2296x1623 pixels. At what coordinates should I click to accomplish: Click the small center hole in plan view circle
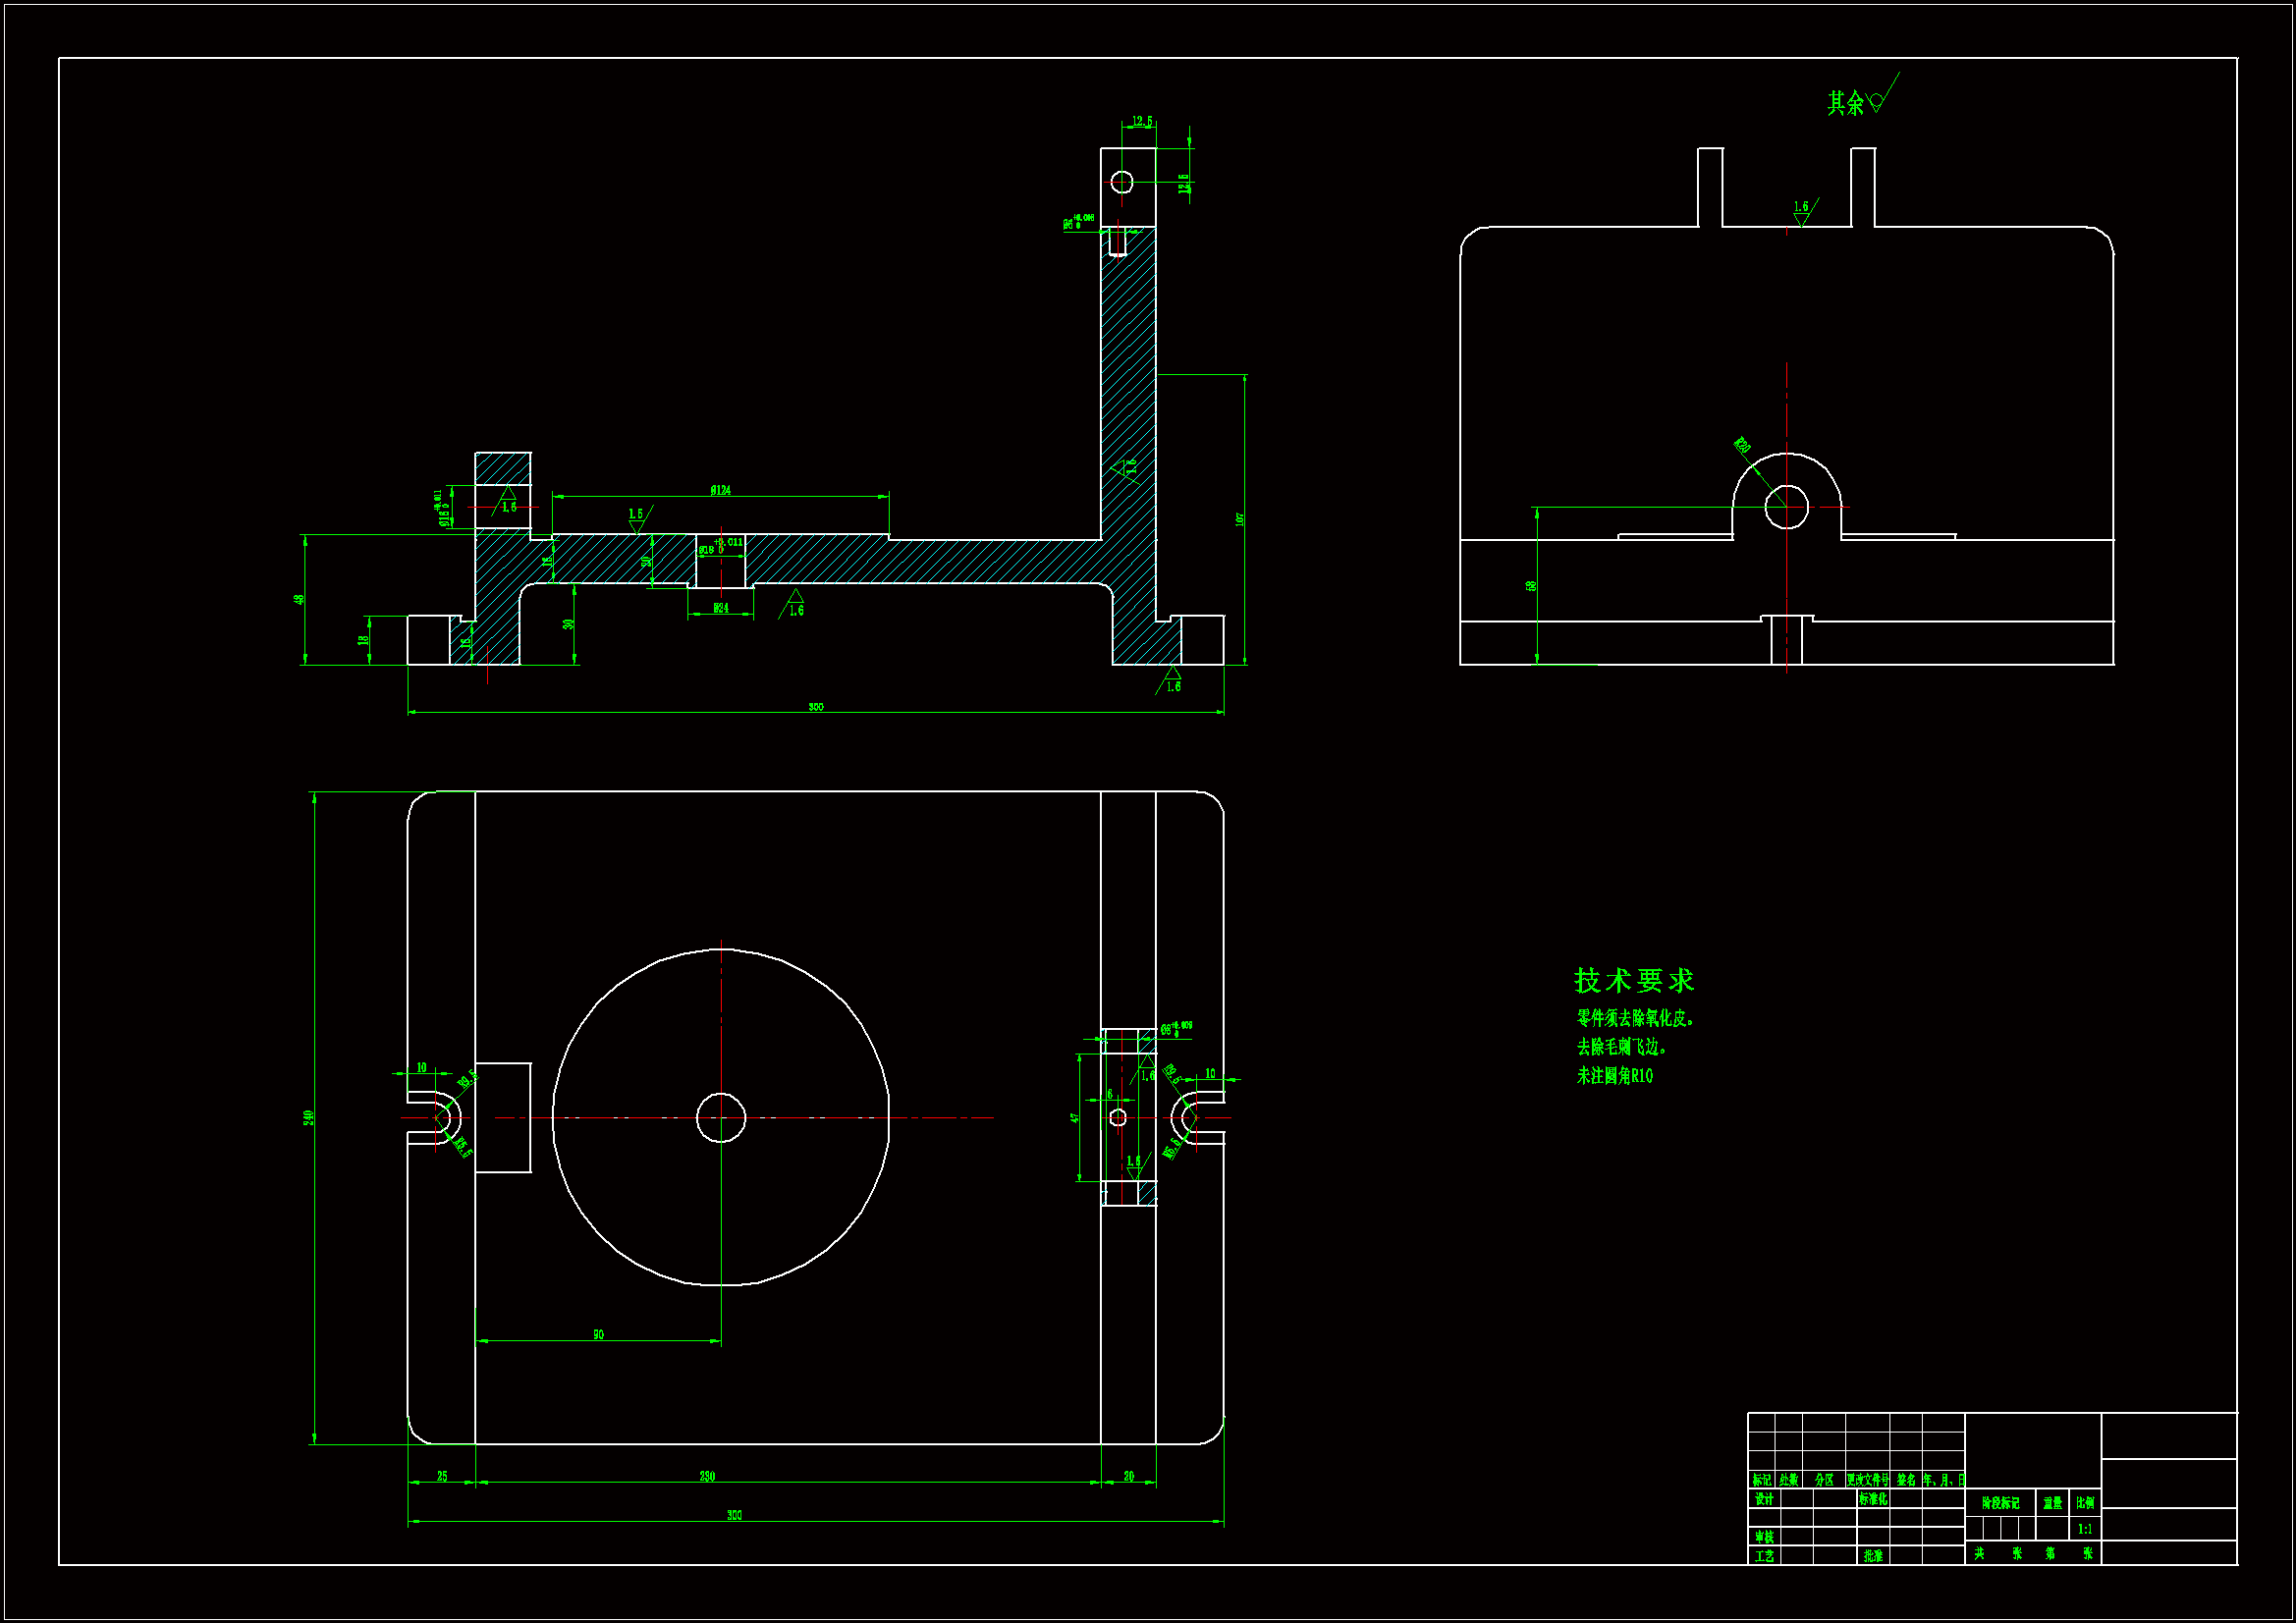tap(721, 1117)
